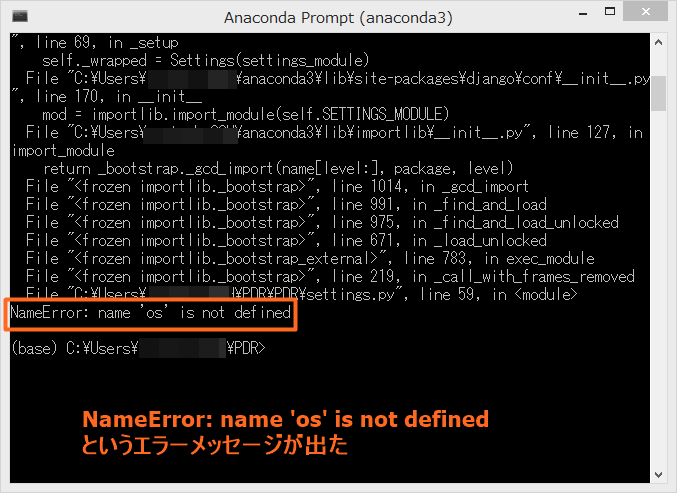Close the Anaconda Prompt window
Viewport: 677px width, 493px height.
click(645, 11)
